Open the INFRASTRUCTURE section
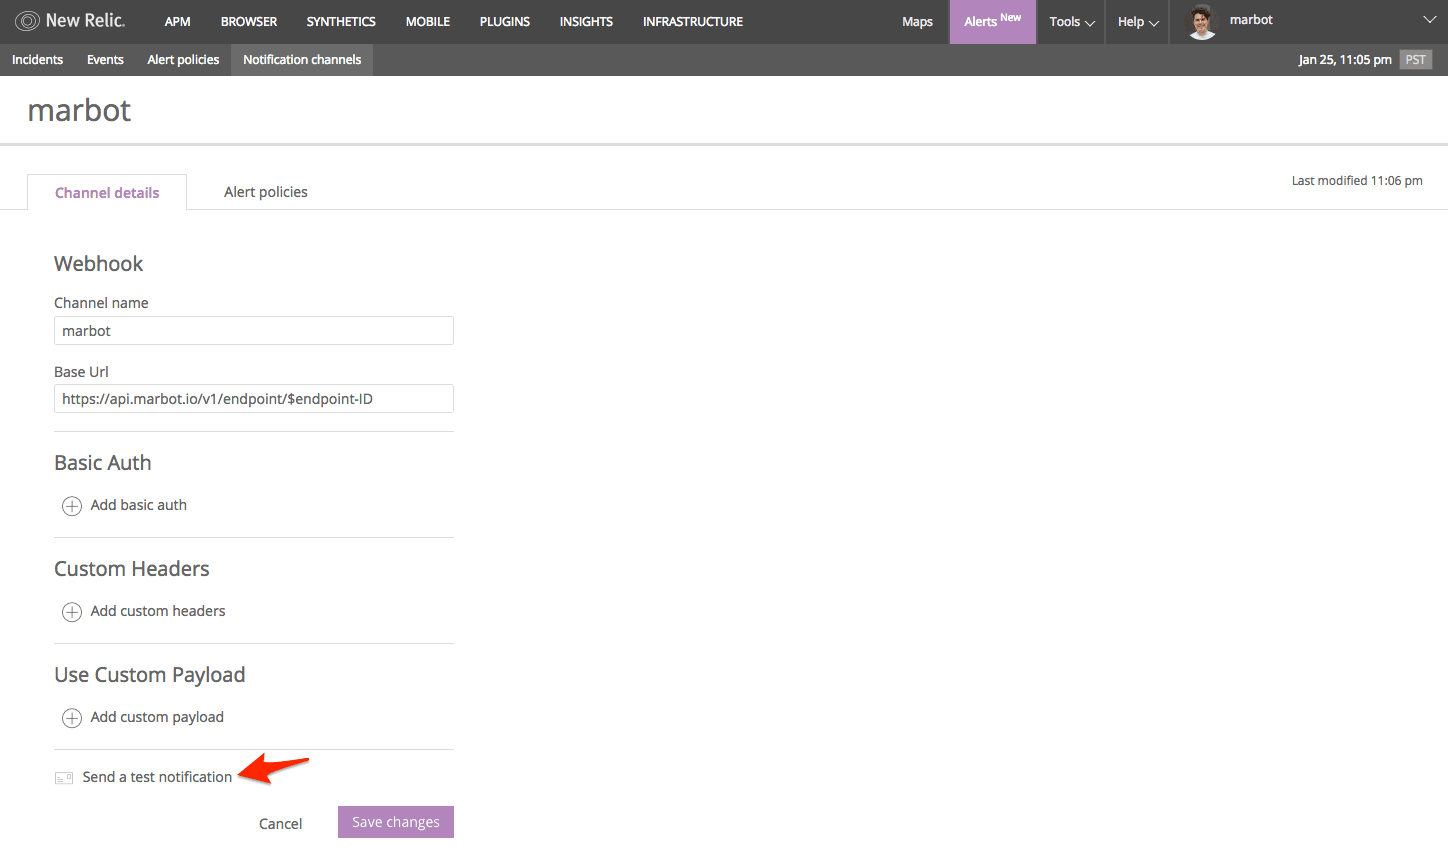This screenshot has height=852, width=1448. (693, 21)
